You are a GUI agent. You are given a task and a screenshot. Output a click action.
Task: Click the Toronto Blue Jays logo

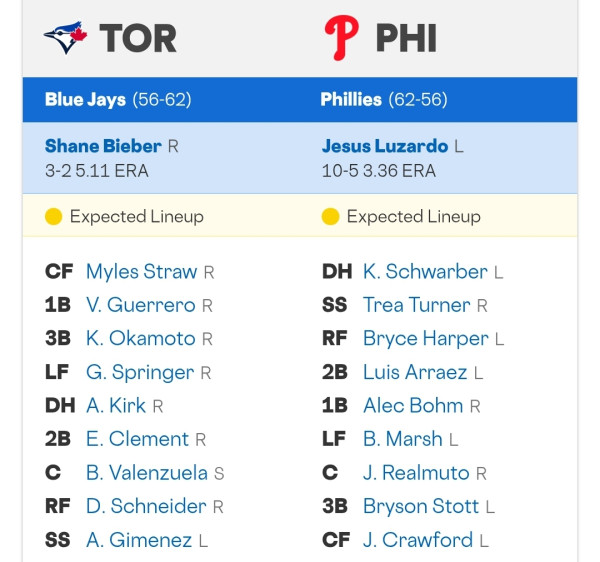[65, 37]
